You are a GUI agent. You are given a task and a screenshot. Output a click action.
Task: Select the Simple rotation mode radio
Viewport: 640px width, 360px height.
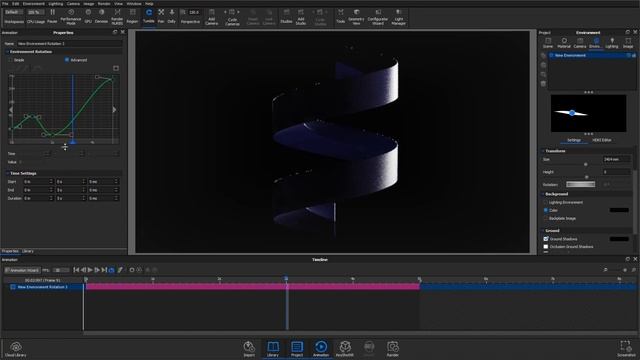(x=11, y=60)
